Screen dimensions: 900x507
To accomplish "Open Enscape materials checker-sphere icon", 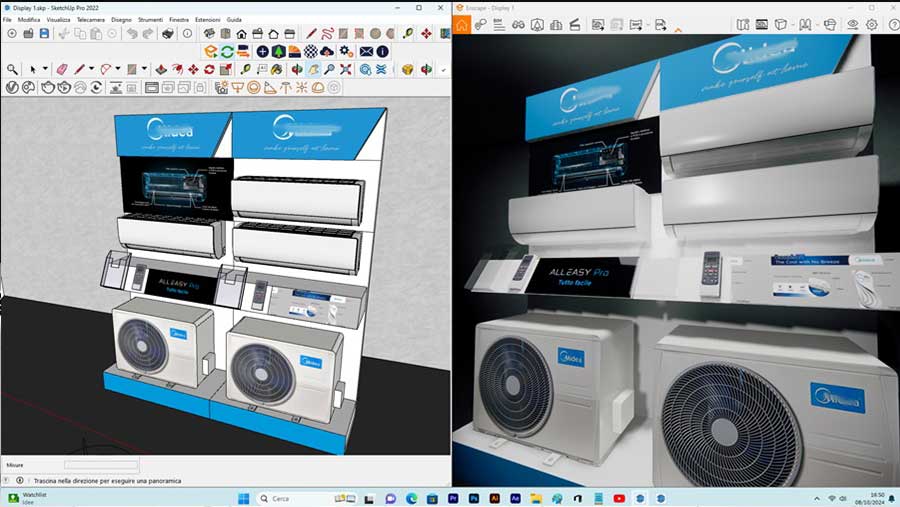I will (311, 51).
